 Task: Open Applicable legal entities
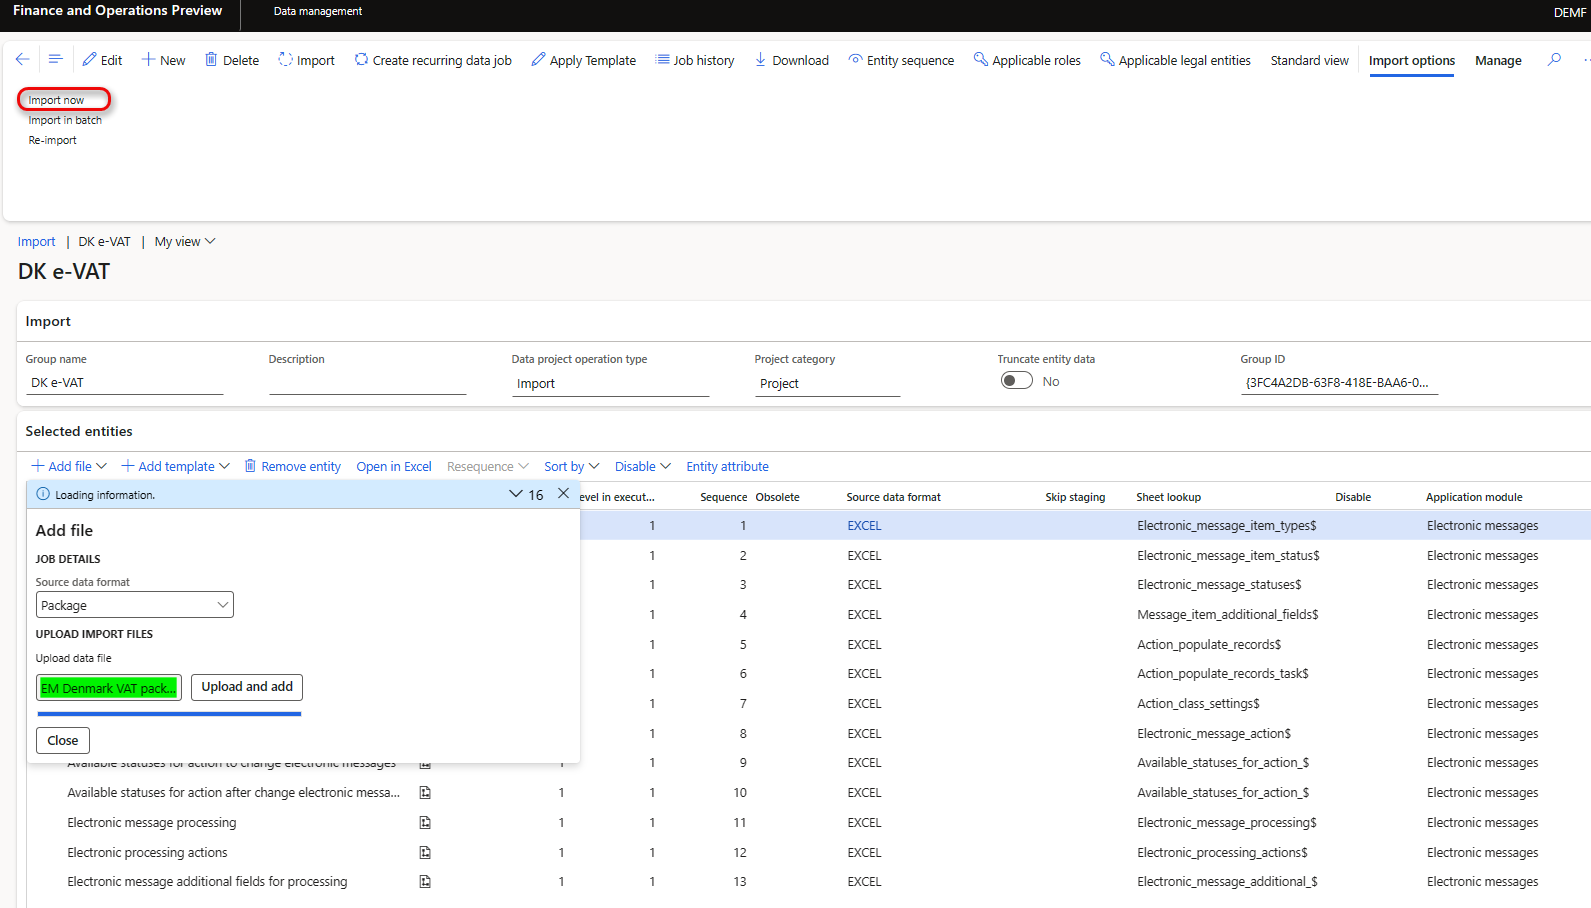1176,60
